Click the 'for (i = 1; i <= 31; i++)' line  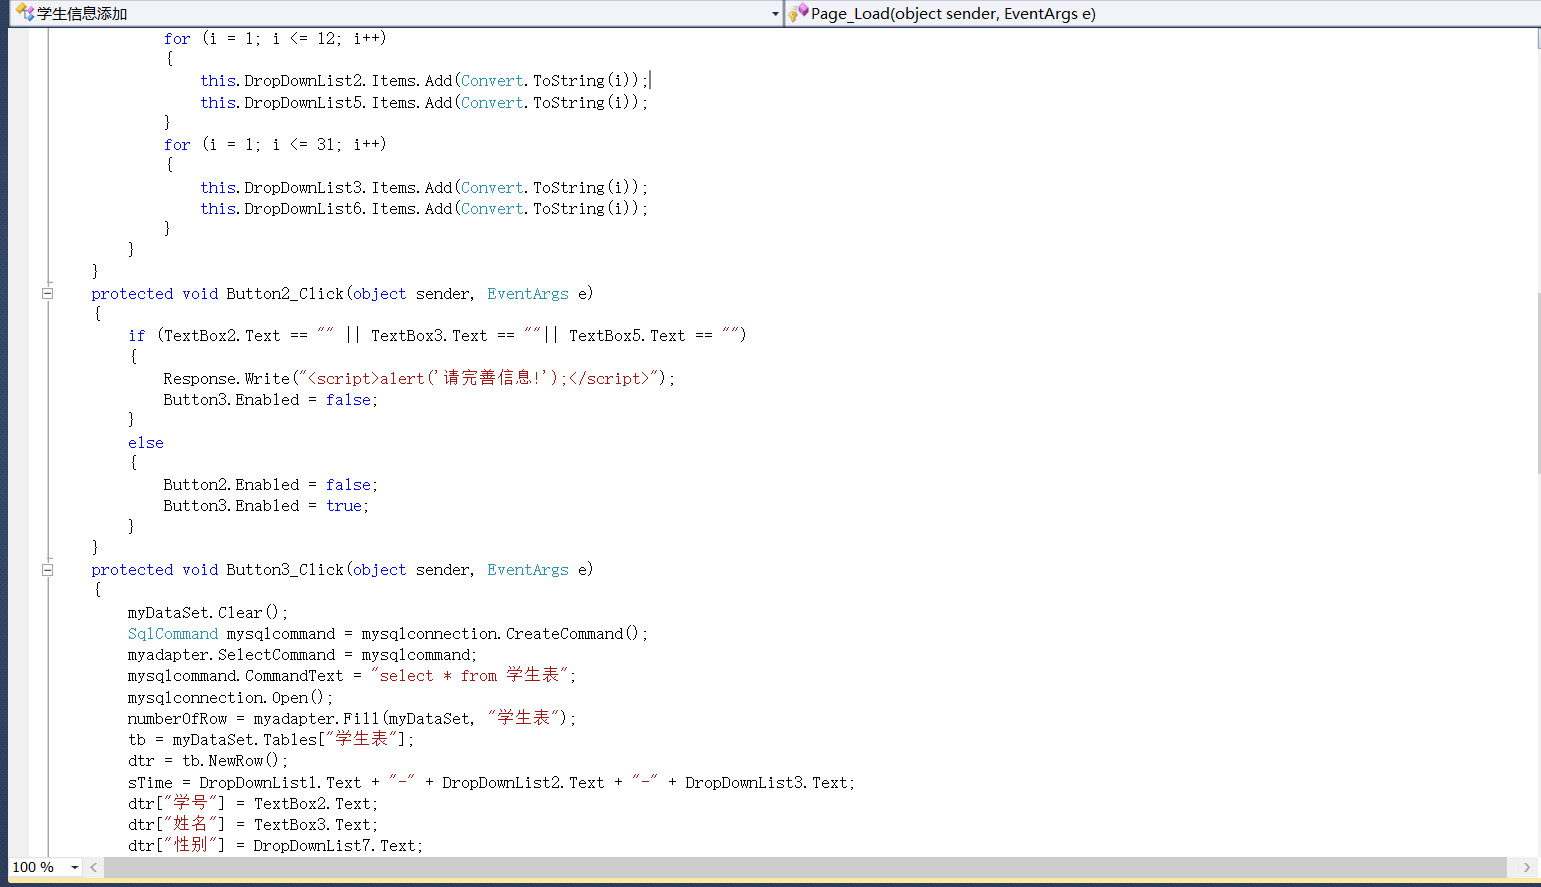[275, 144]
